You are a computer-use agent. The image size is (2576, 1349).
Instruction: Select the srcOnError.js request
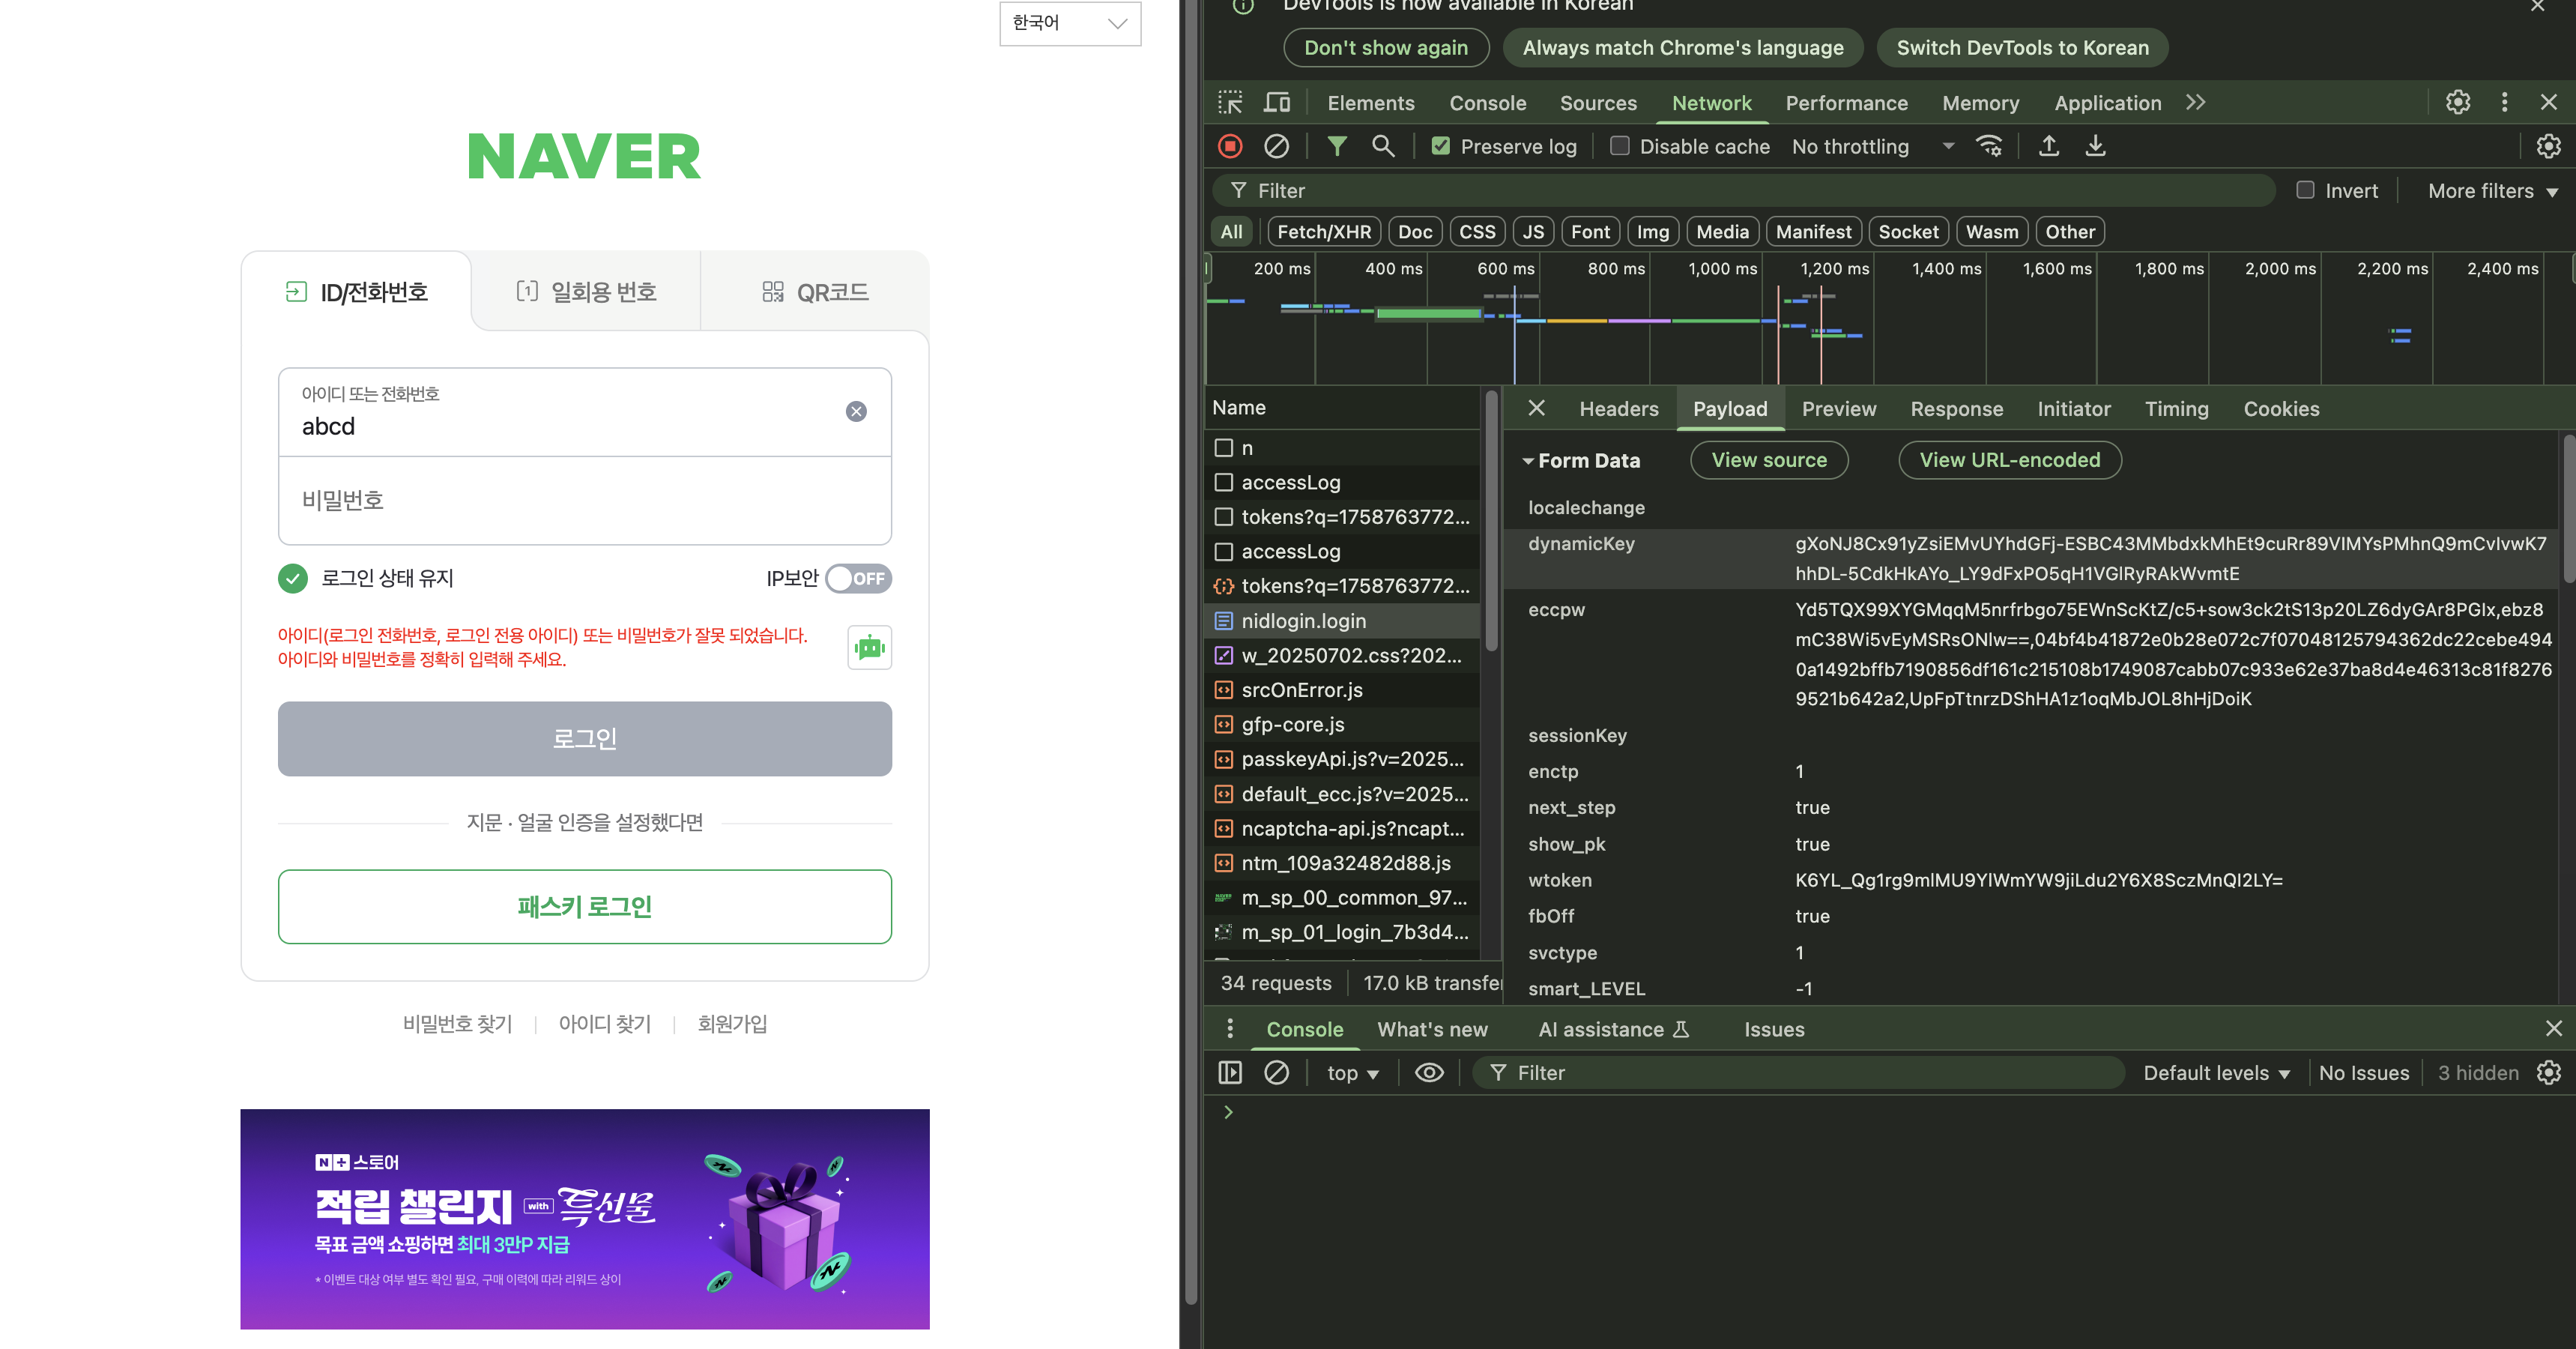coord(1342,690)
